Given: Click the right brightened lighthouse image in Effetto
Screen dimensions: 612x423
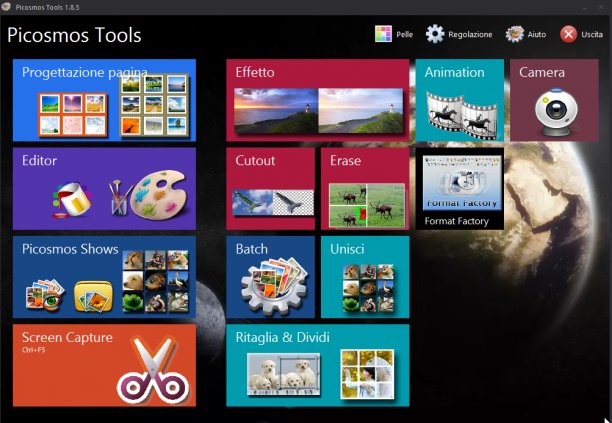Looking at the screenshot, I should pos(361,110).
